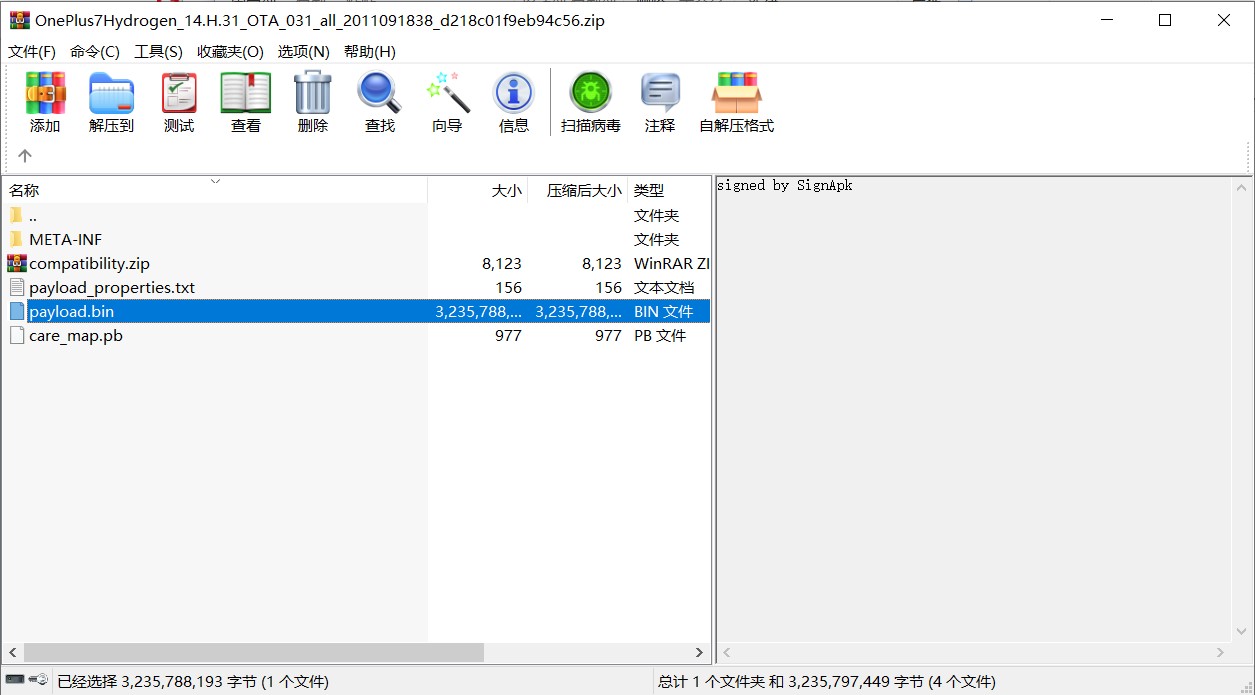Click the compatibility.zip archive file icon

click(16, 263)
